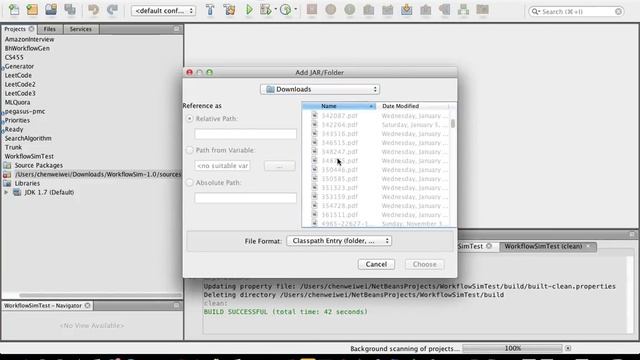Click the Clean and Build icon

(229, 9)
